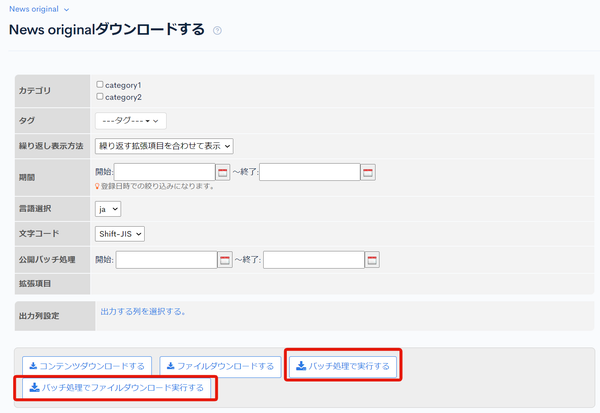The image size is (600, 413).
Task: Click the カテゴリ row label
Action: tap(35, 91)
